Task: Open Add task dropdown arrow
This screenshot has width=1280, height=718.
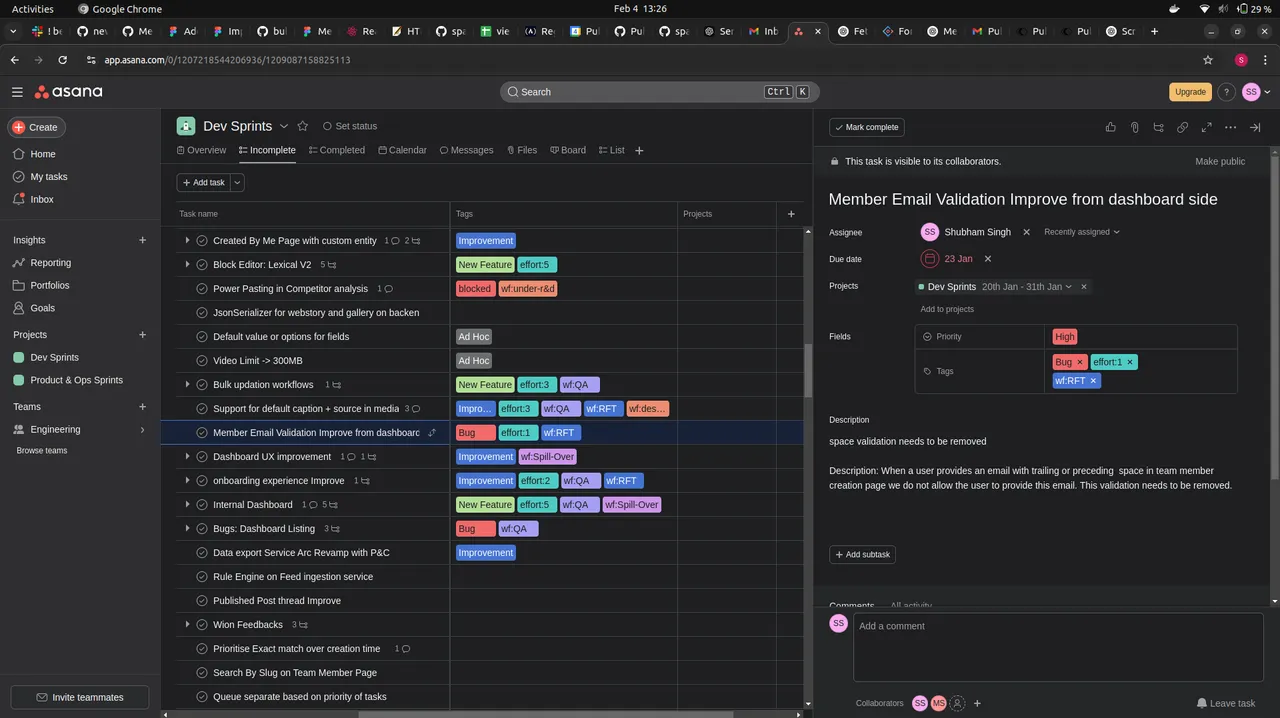Action: tap(237, 183)
